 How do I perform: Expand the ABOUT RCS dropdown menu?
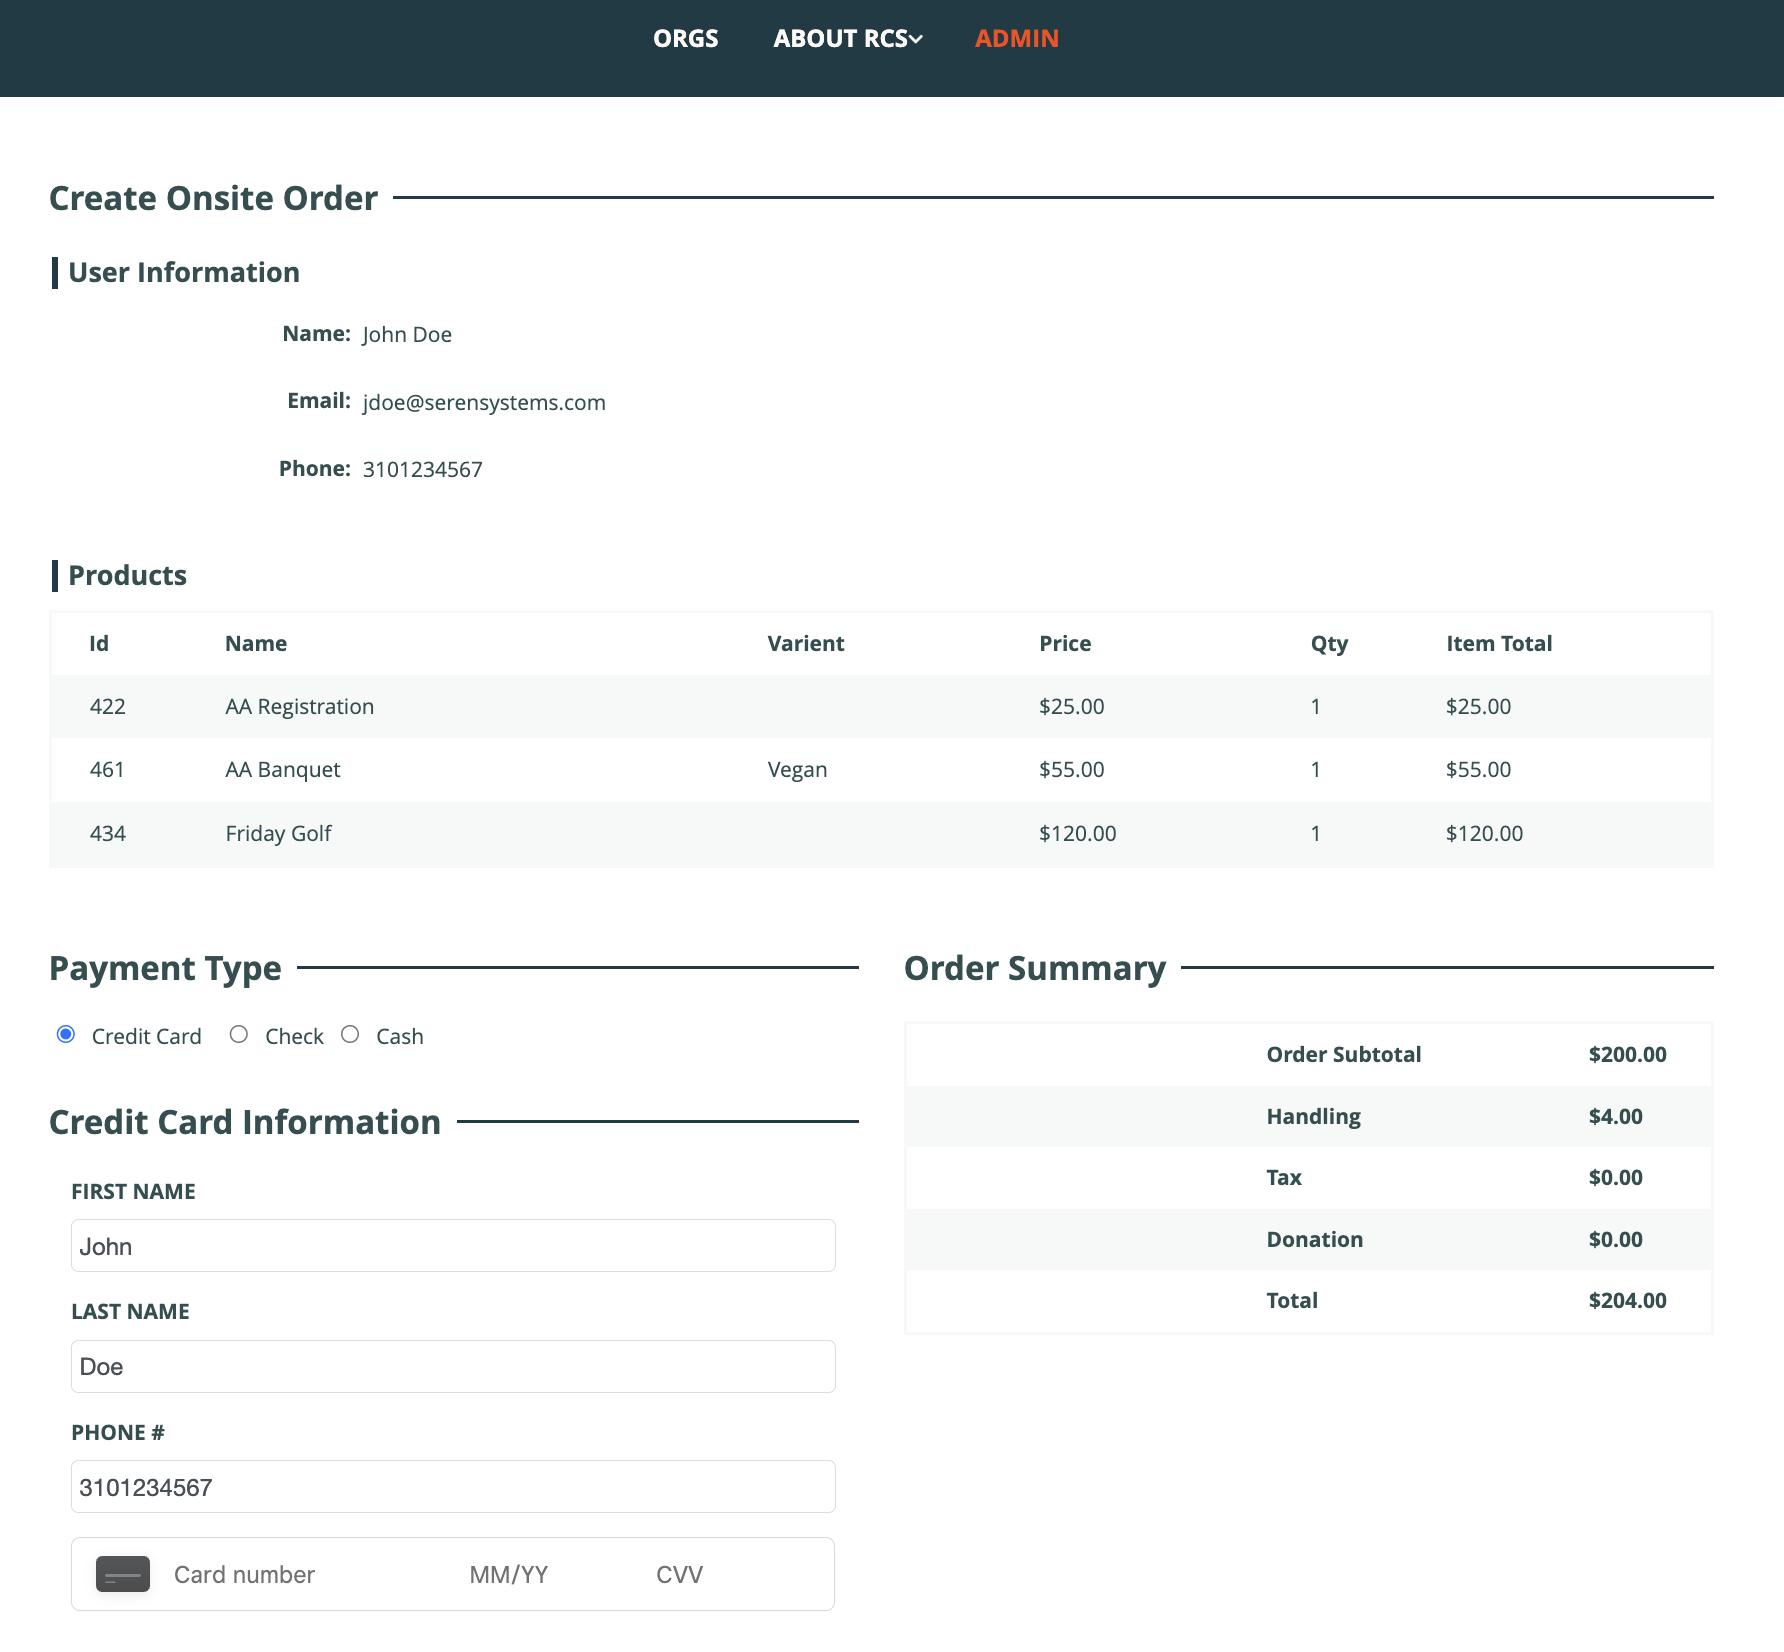pyautogui.click(x=847, y=38)
